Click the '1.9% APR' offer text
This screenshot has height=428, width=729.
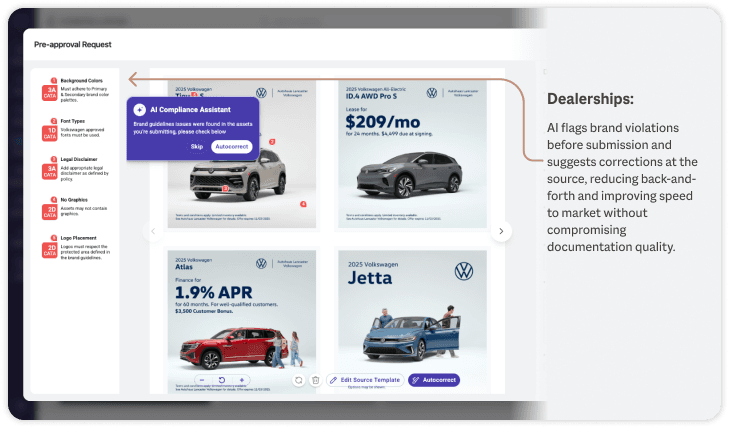(x=213, y=292)
